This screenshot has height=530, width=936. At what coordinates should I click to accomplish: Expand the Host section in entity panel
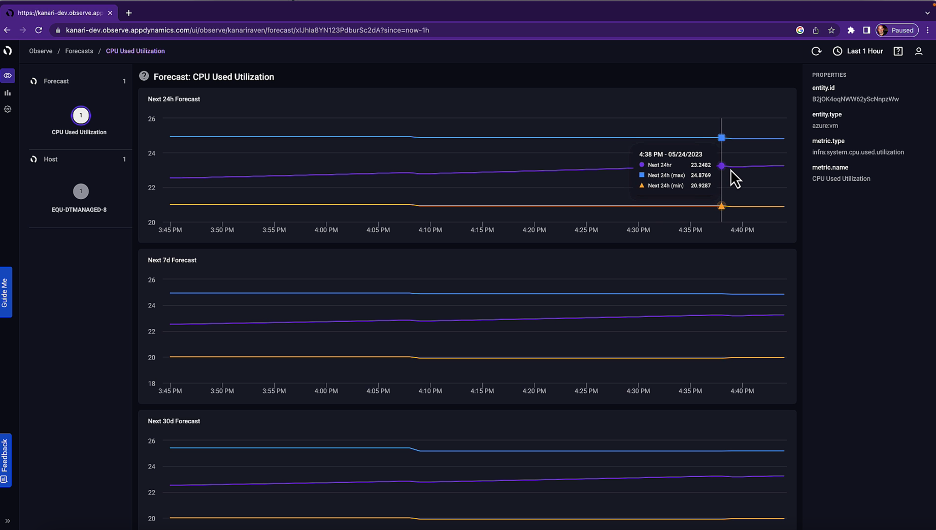click(x=50, y=159)
